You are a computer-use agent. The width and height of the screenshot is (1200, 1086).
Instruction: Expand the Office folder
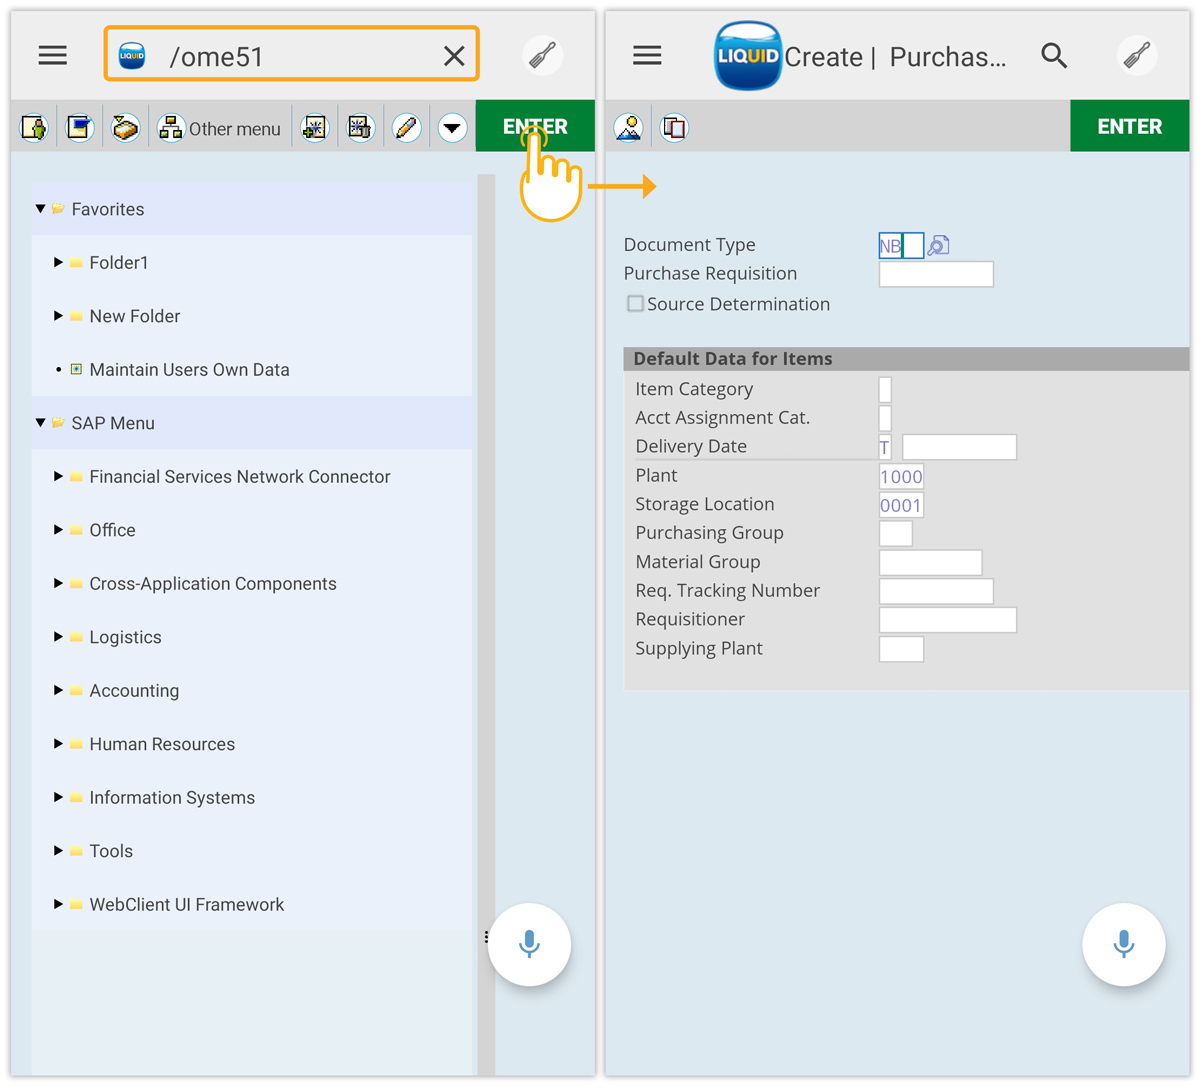[58, 530]
